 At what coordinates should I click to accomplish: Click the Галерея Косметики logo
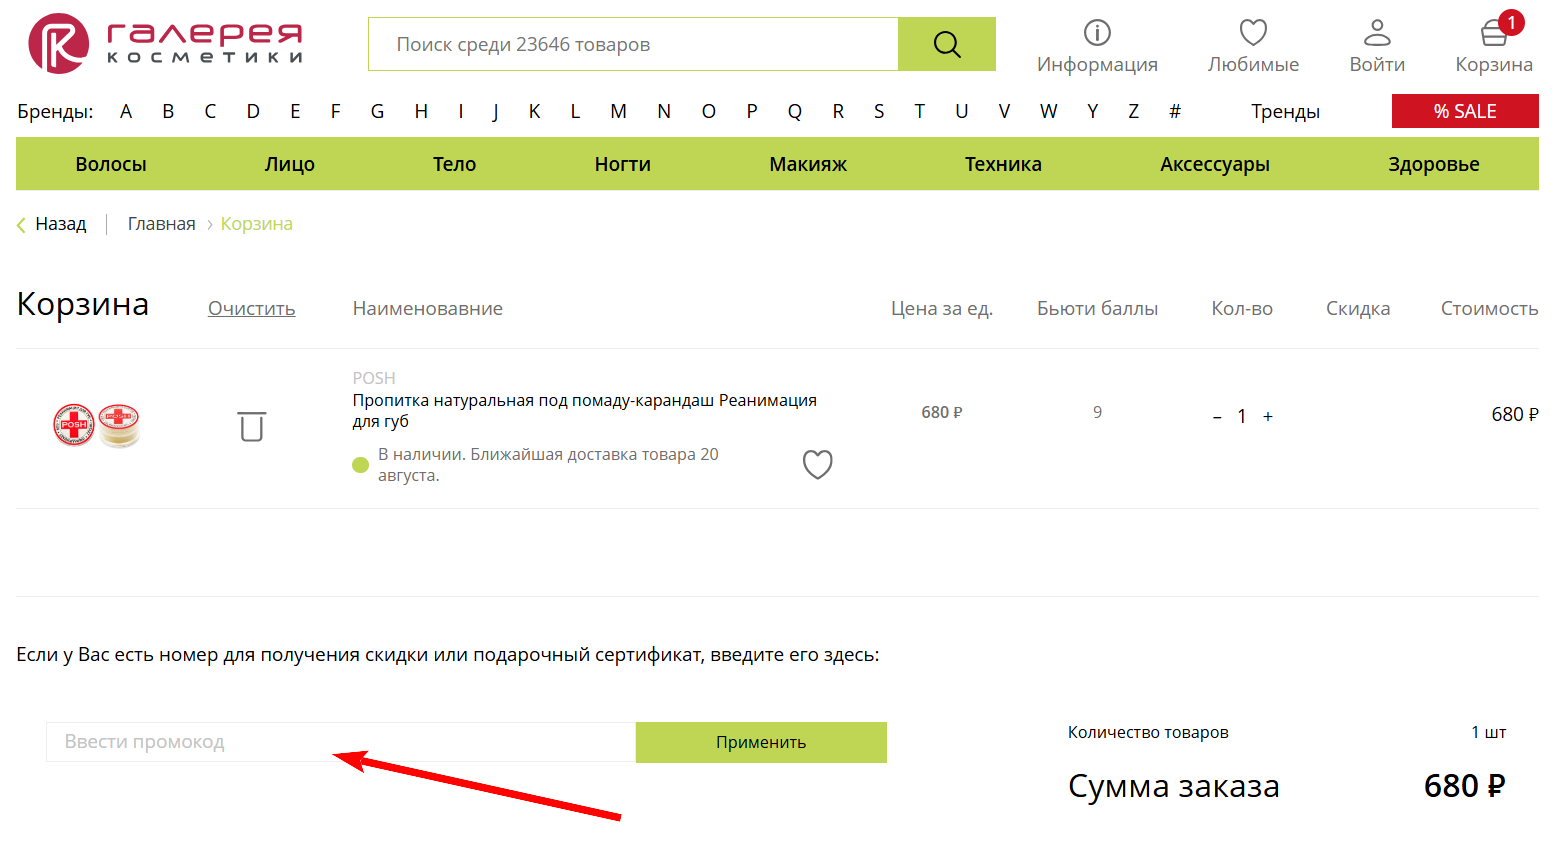pos(165,44)
